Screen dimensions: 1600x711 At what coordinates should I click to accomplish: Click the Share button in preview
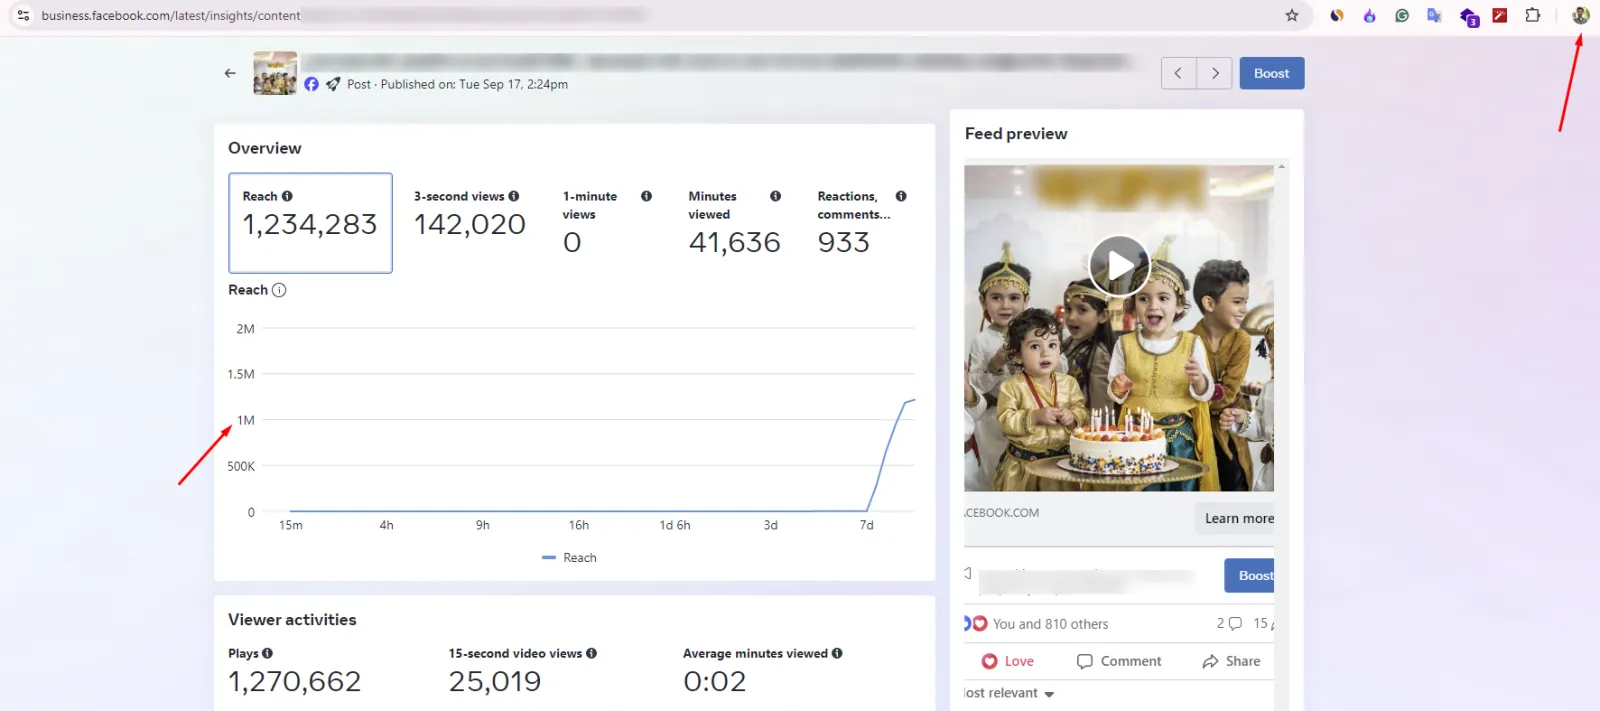pyautogui.click(x=1231, y=661)
